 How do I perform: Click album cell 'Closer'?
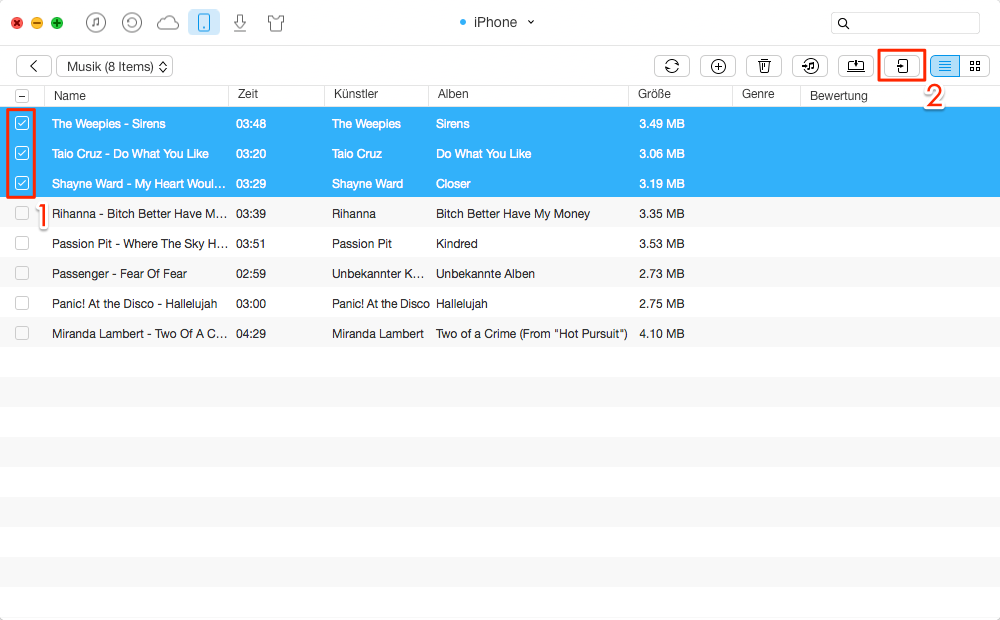[x=453, y=184]
